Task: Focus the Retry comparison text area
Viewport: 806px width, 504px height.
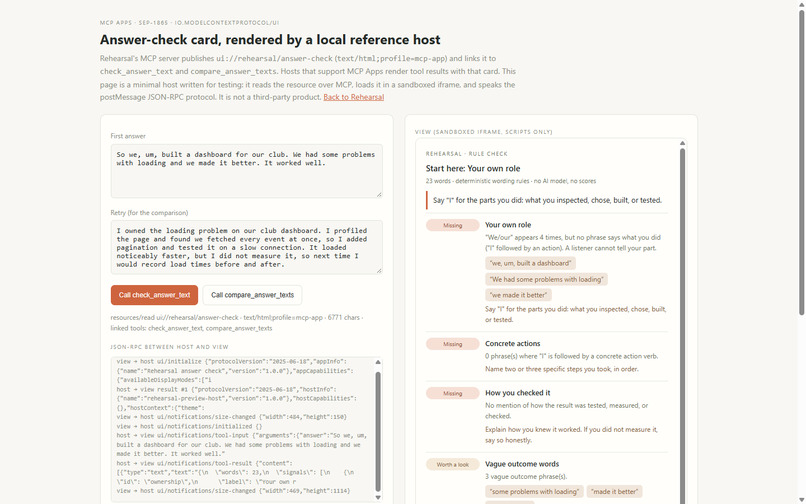Action: [247, 247]
